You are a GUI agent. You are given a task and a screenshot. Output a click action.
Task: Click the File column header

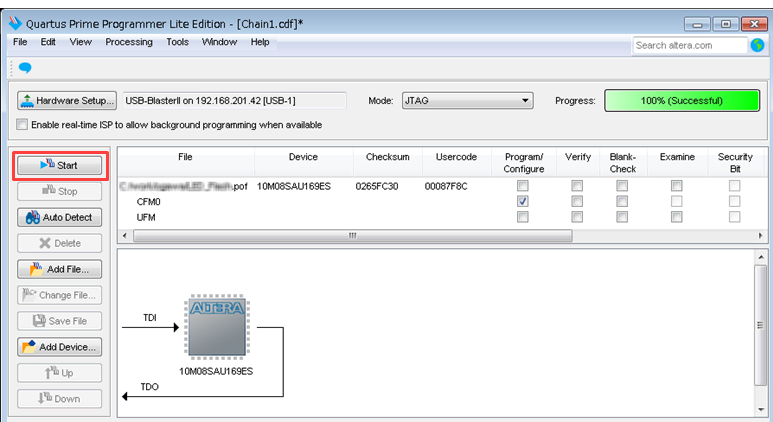pyautogui.click(x=185, y=162)
